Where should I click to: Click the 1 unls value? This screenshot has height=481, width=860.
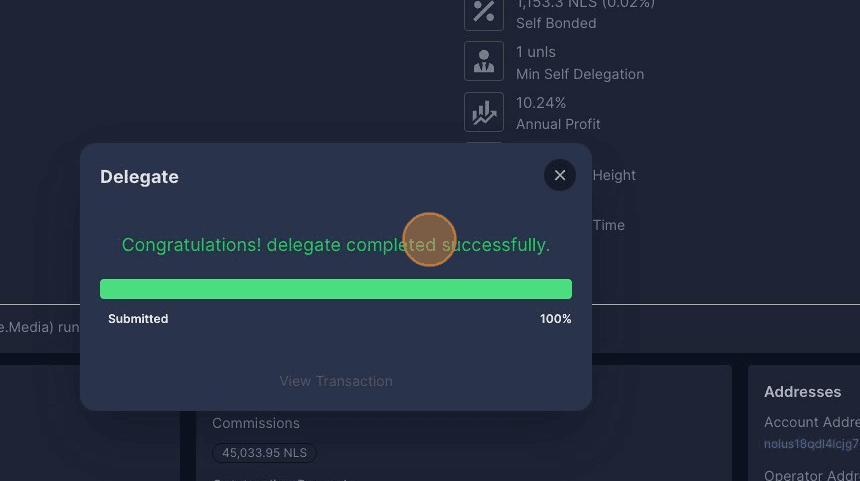click(536, 52)
